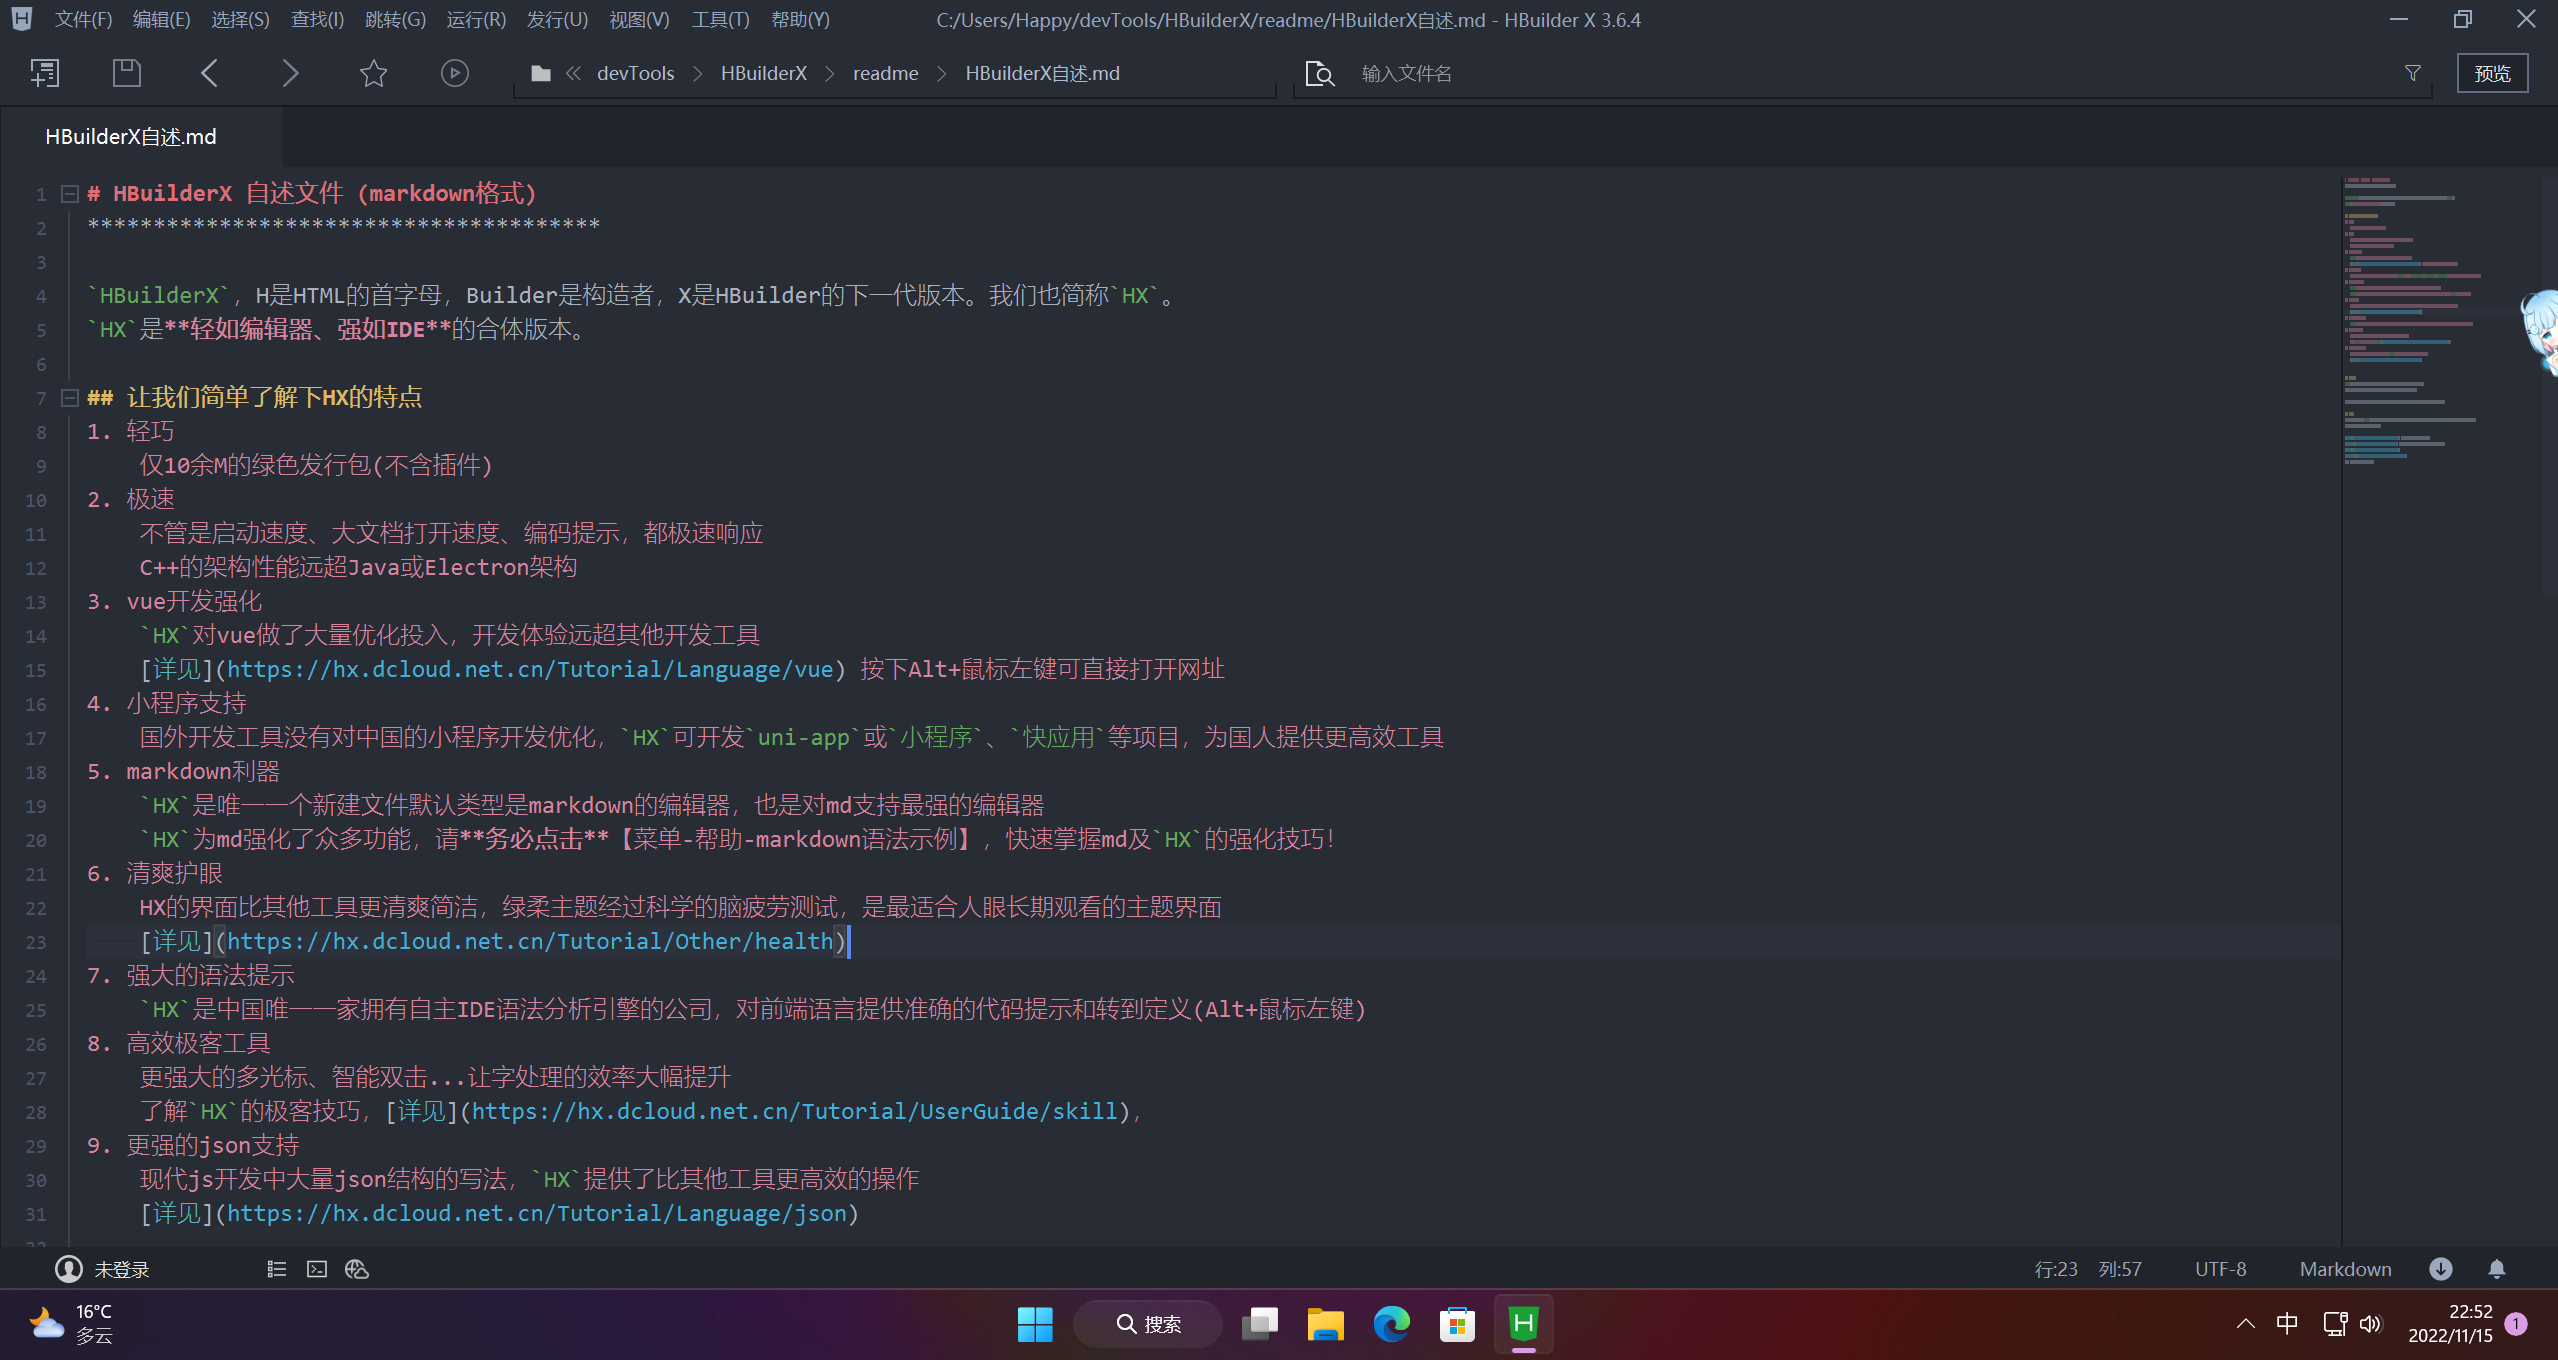Screen dimensions: 2558x1360
Task: Launch Microsoft Edge from the taskbar
Action: click(1391, 1323)
